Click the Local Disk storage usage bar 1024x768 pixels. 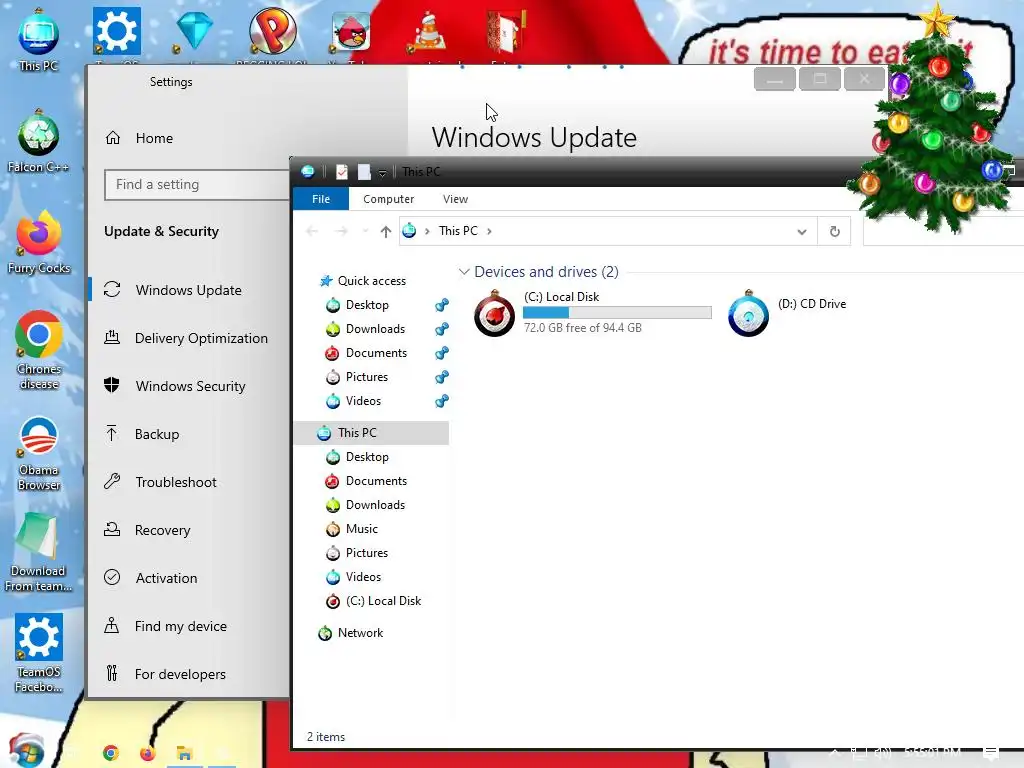617,313
